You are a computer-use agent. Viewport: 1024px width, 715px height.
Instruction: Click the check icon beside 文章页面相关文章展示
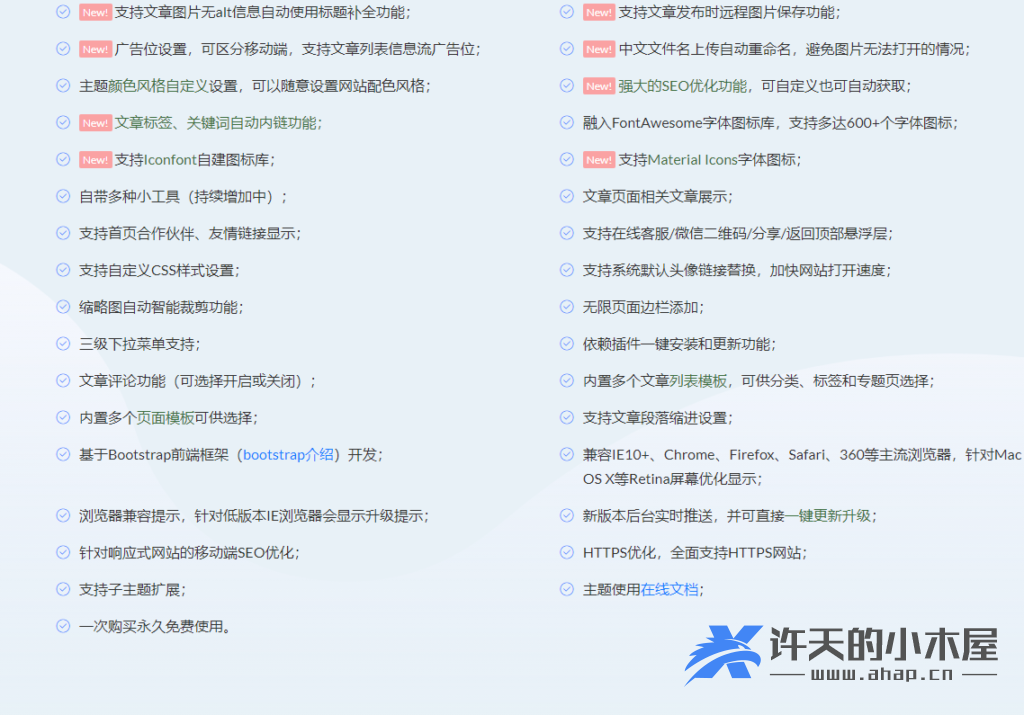tap(567, 197)
